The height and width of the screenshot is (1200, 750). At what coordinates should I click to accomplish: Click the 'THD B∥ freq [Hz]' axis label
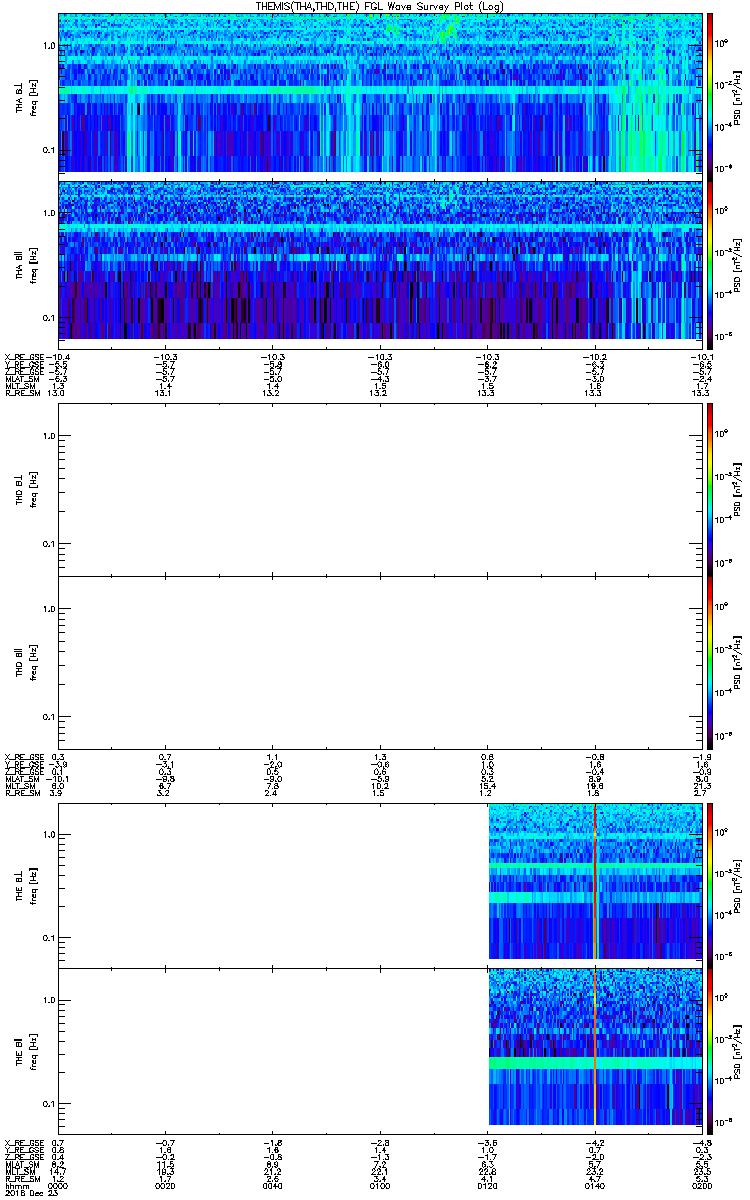(x=26, y=661)
